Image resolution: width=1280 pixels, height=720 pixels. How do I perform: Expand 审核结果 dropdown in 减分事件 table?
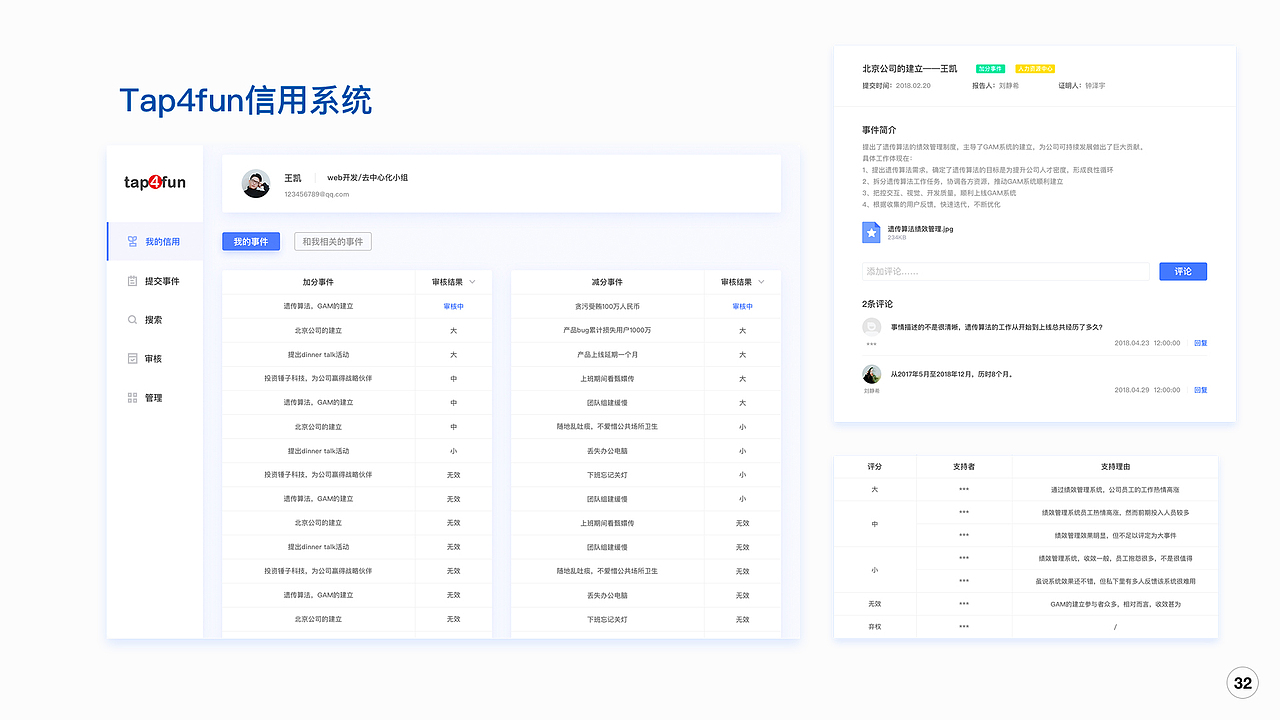[x=761, y=282]
